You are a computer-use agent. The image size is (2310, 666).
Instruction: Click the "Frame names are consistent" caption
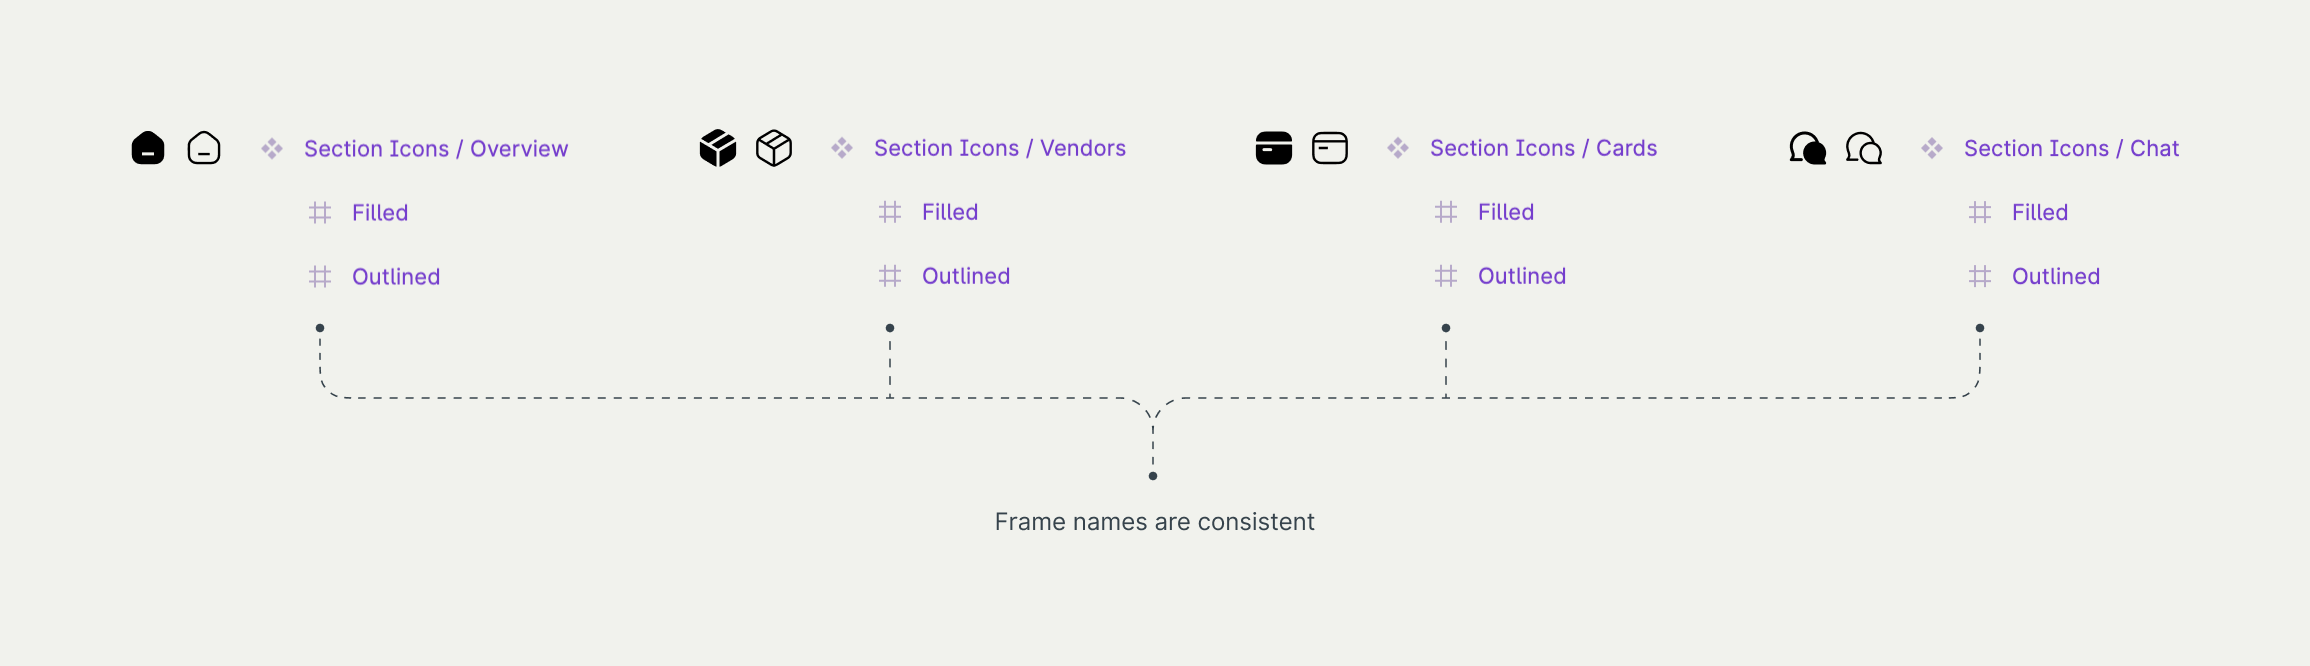pos(1154,522)
